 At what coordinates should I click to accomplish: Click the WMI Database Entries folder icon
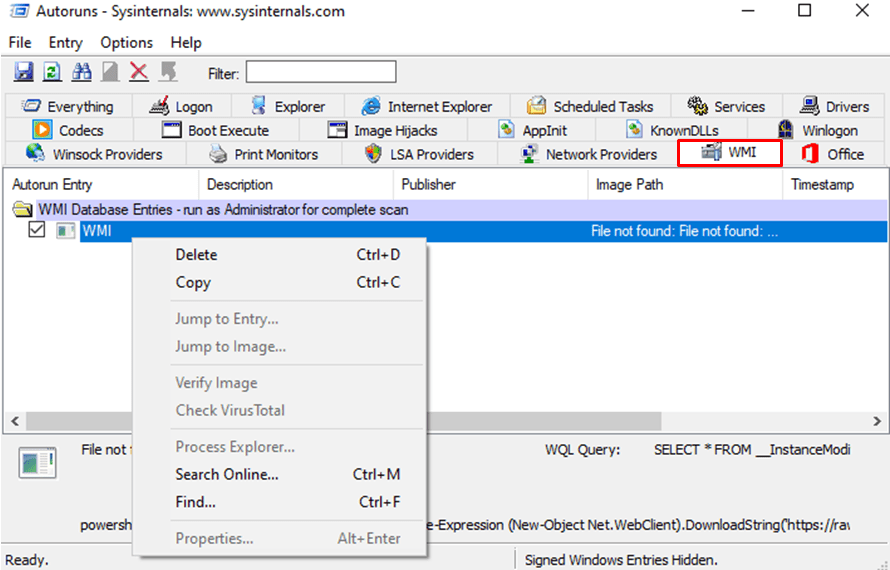23,210
